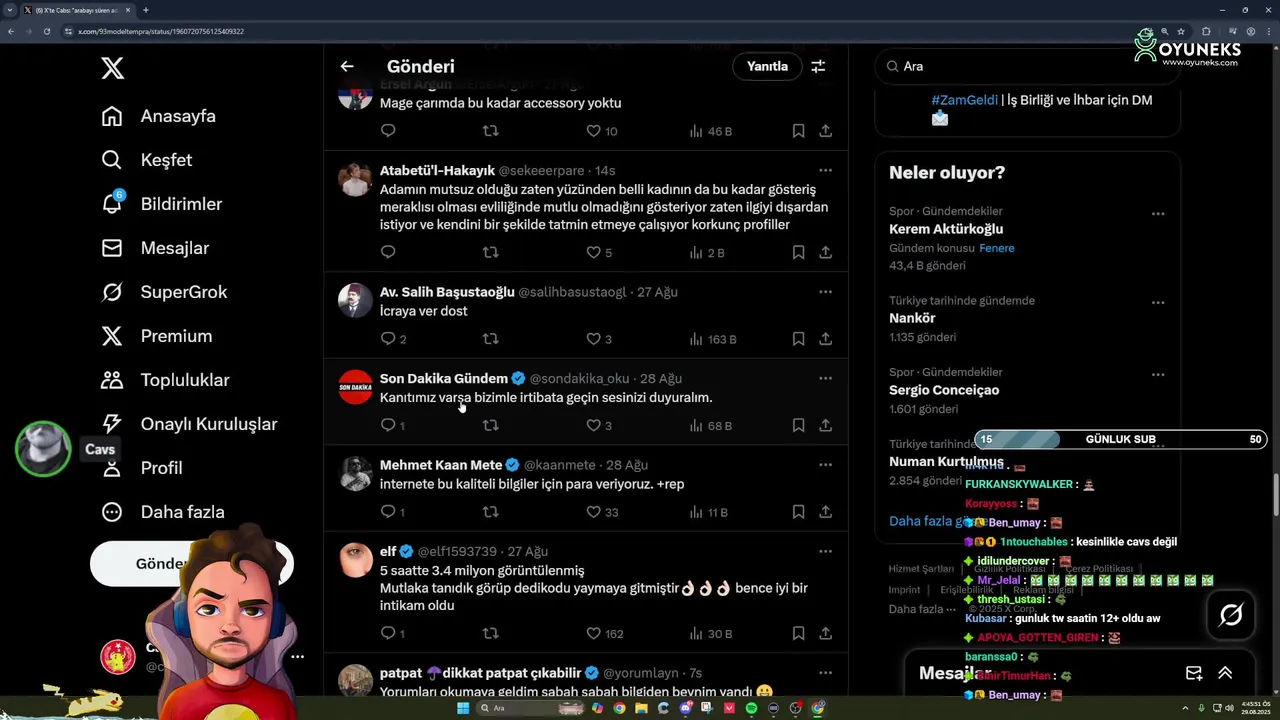Screen dimensions: 1280x720
Task: Open a new browser tab
Action: pos(146,10)
